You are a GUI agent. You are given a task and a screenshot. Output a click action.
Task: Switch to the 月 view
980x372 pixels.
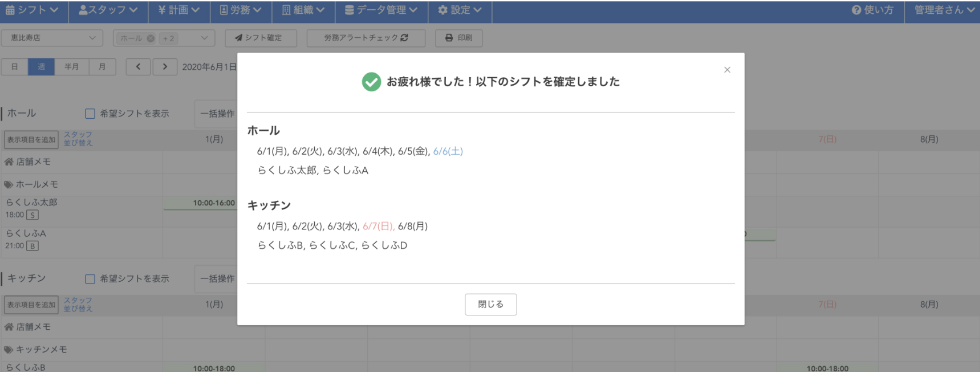(102, 67)
